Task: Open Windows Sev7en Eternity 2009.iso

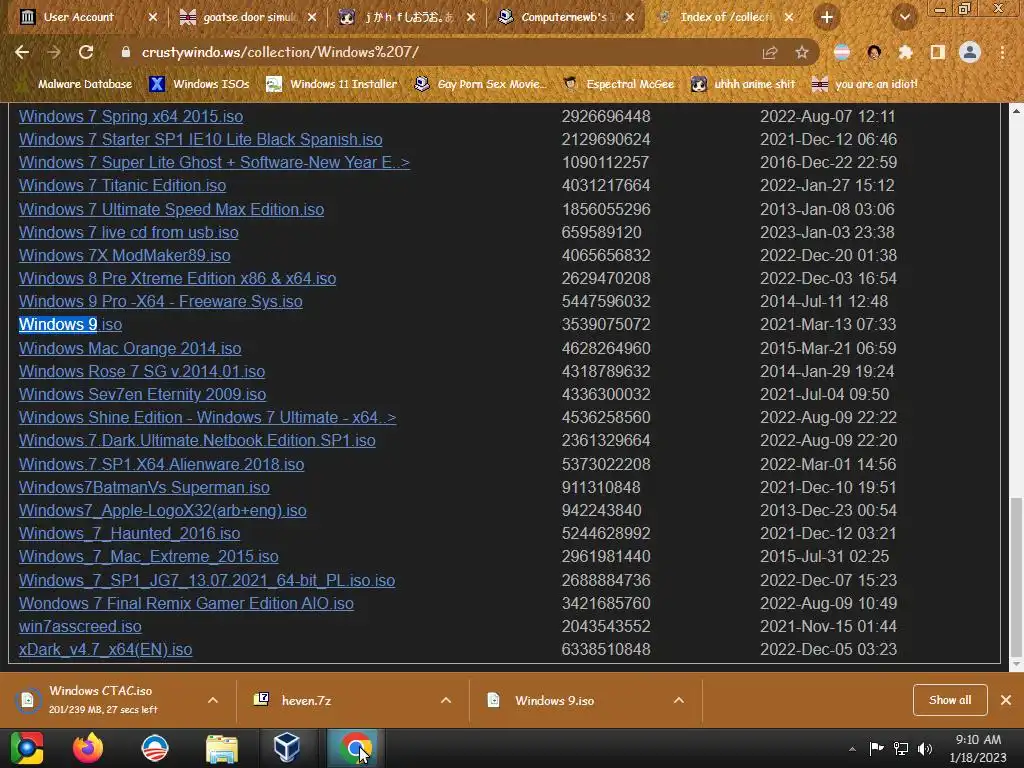Action: (x=142, y=394)
